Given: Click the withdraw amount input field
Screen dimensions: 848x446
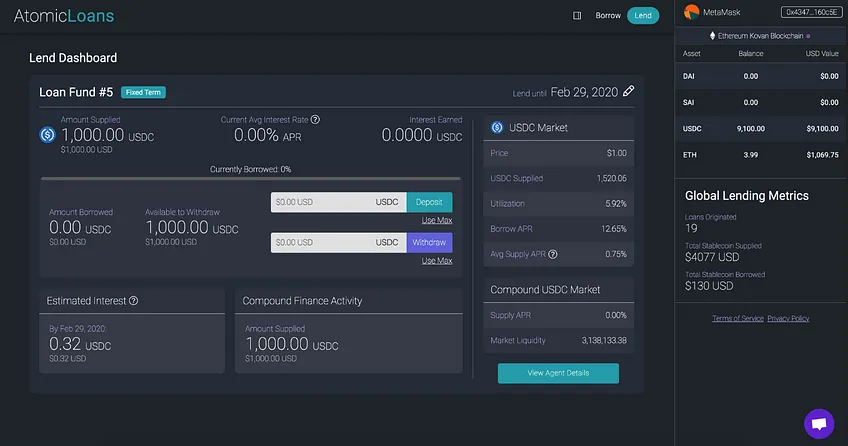Looking at the screenshot, I should point(339,243).
